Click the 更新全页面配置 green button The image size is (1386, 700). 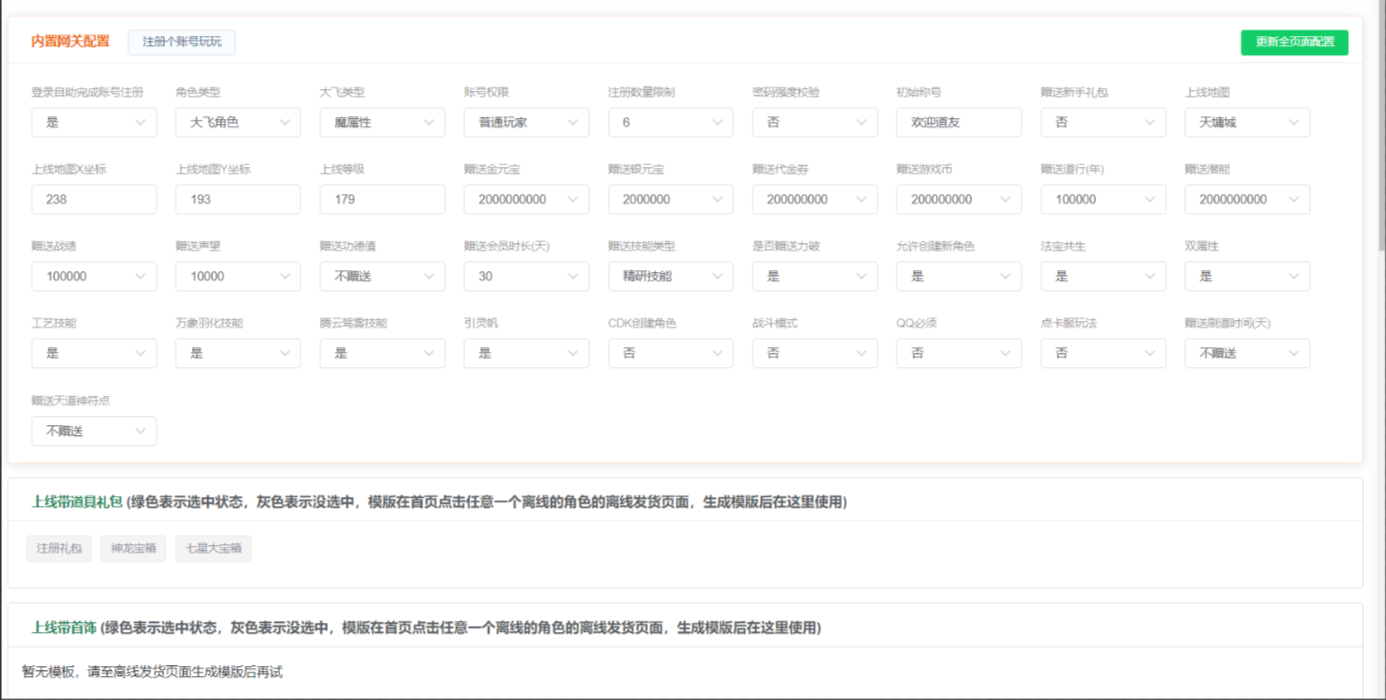tap(1294, 42)
